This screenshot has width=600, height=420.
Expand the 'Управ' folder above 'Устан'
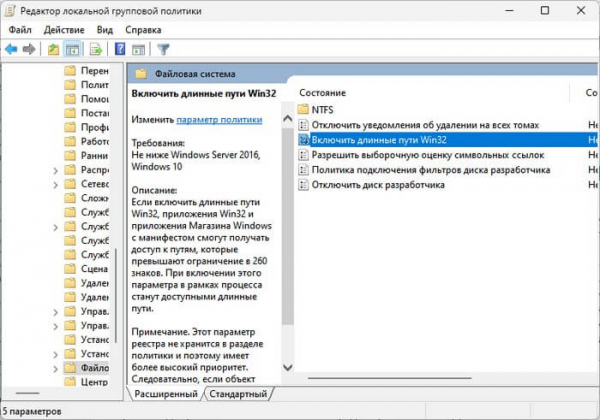point(55,326)
